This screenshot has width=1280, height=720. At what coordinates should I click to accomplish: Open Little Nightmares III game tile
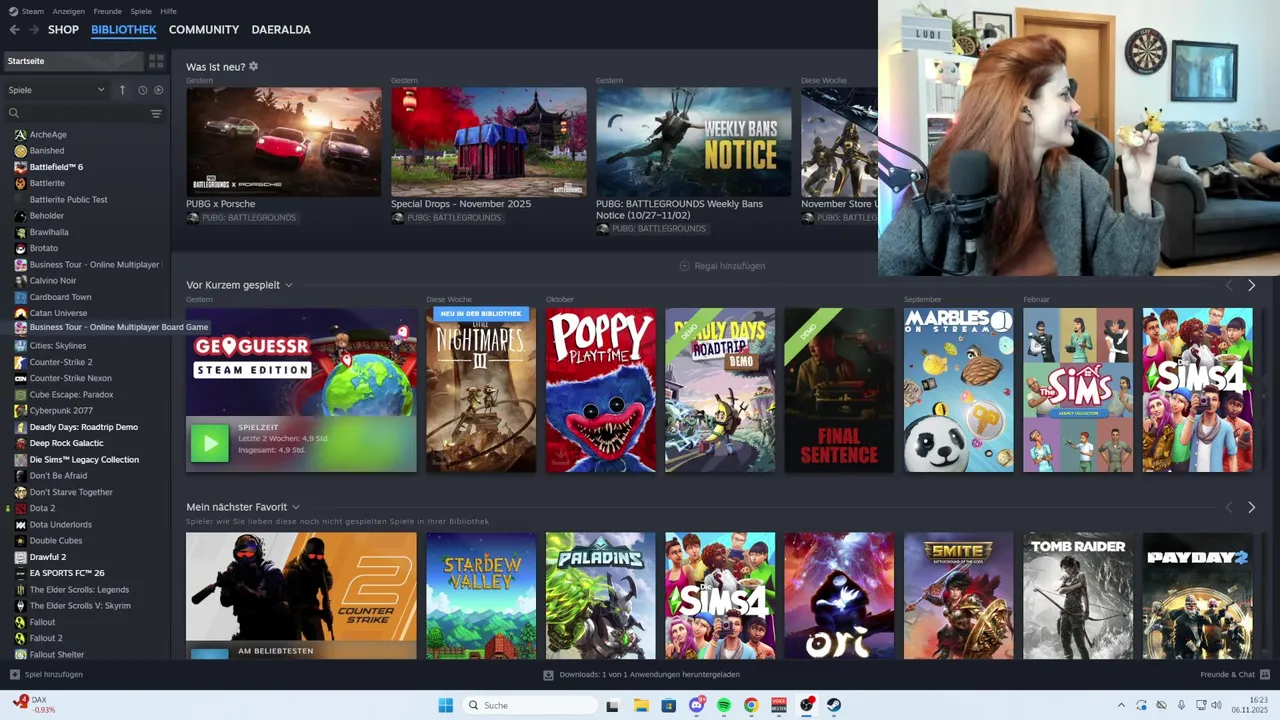click(481, 390)
